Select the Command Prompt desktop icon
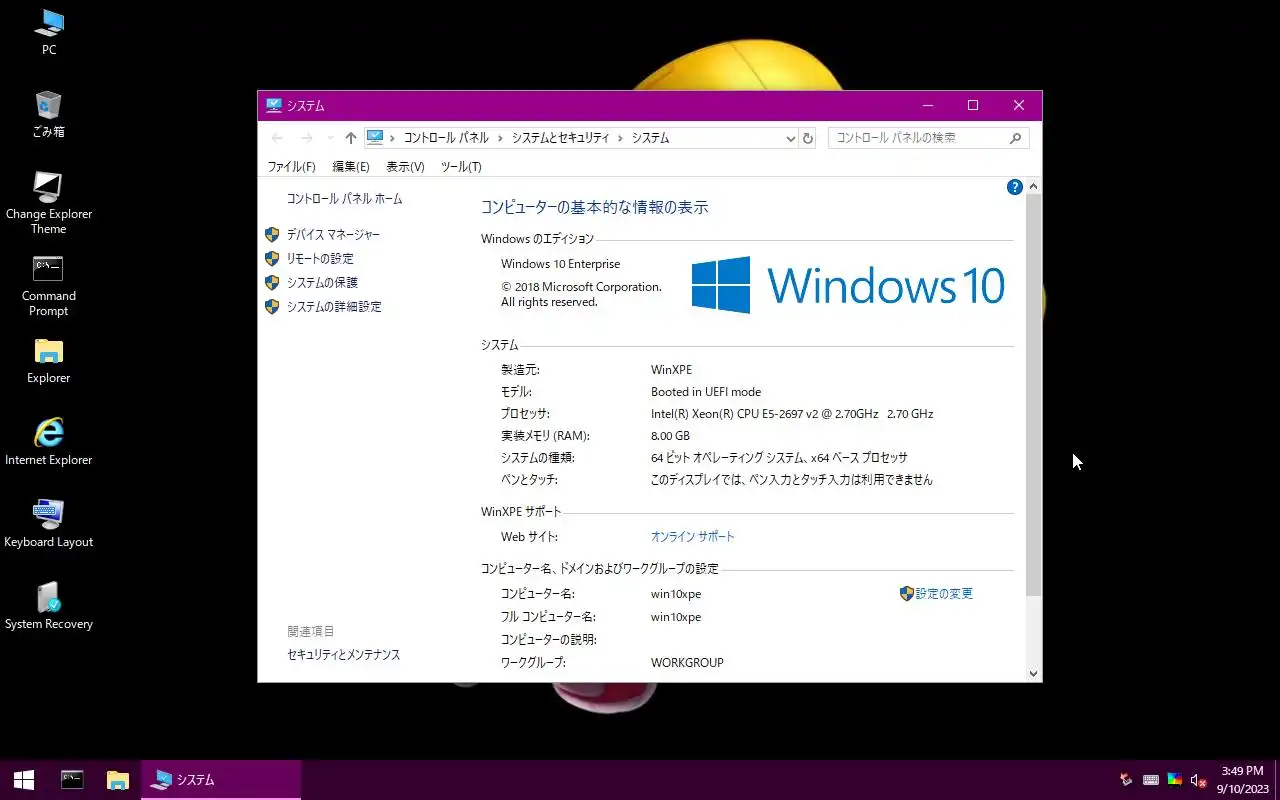1280x800 pixels. (x=48, y=285)
